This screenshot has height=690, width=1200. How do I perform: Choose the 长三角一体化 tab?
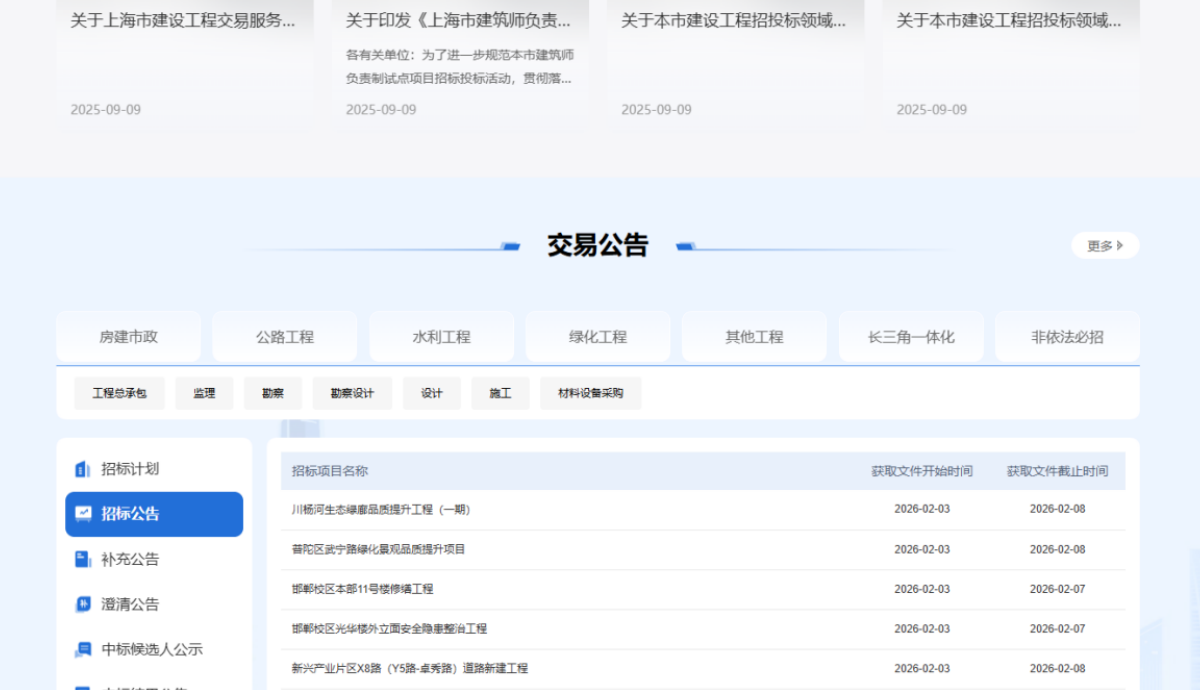click(x=911, y=337)
